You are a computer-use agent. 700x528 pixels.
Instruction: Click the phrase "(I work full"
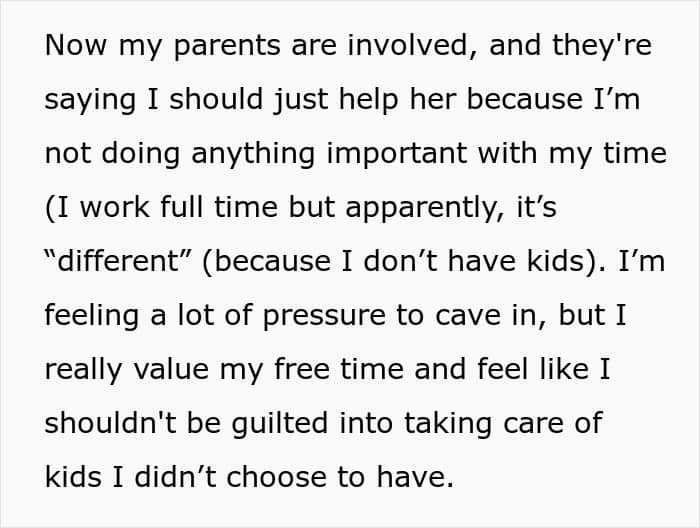point(124,208)
